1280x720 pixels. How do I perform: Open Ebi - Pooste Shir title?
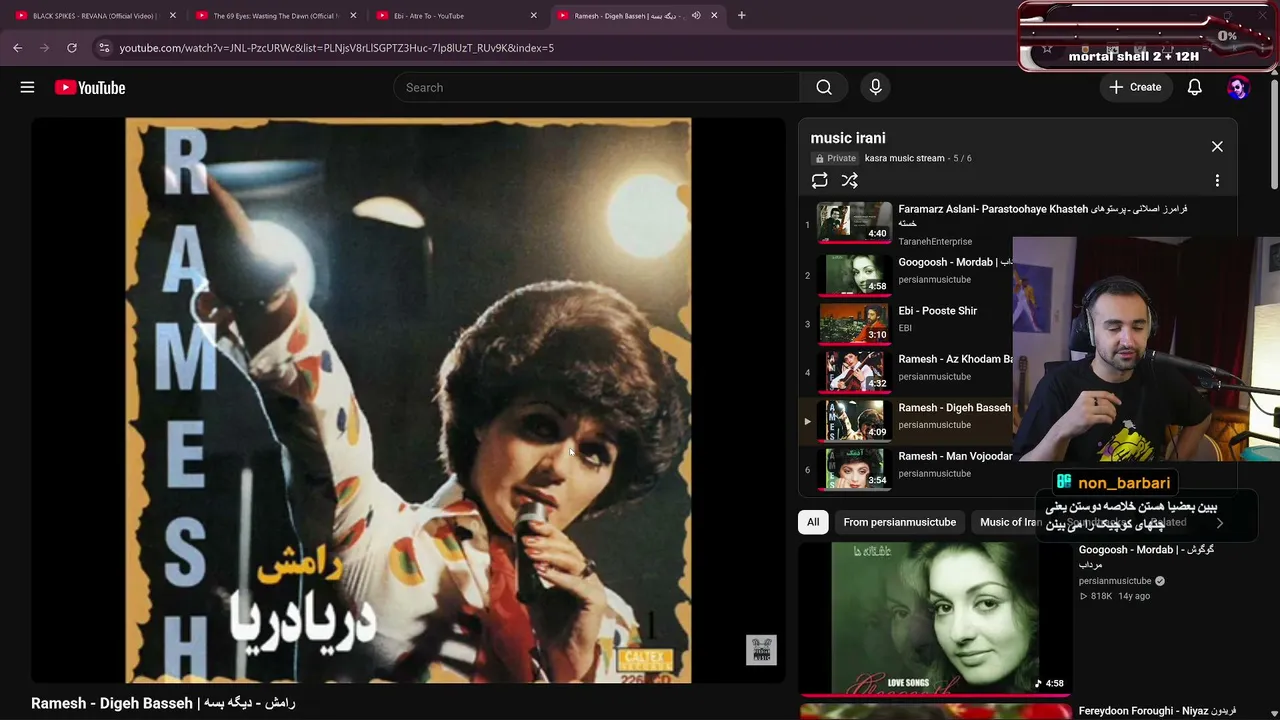click(x=938, y=311)
